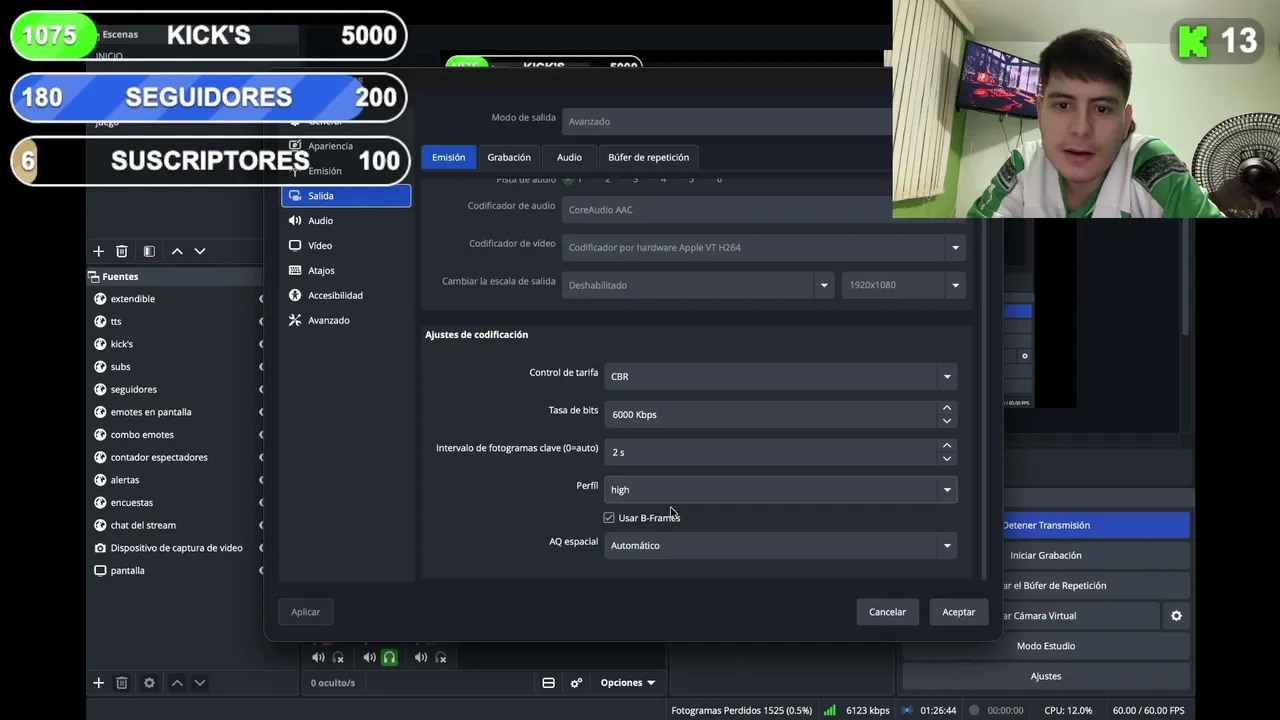1280x720 pixels.
Task: Click the Fuentes dock icon
Action: pos(94,277)
